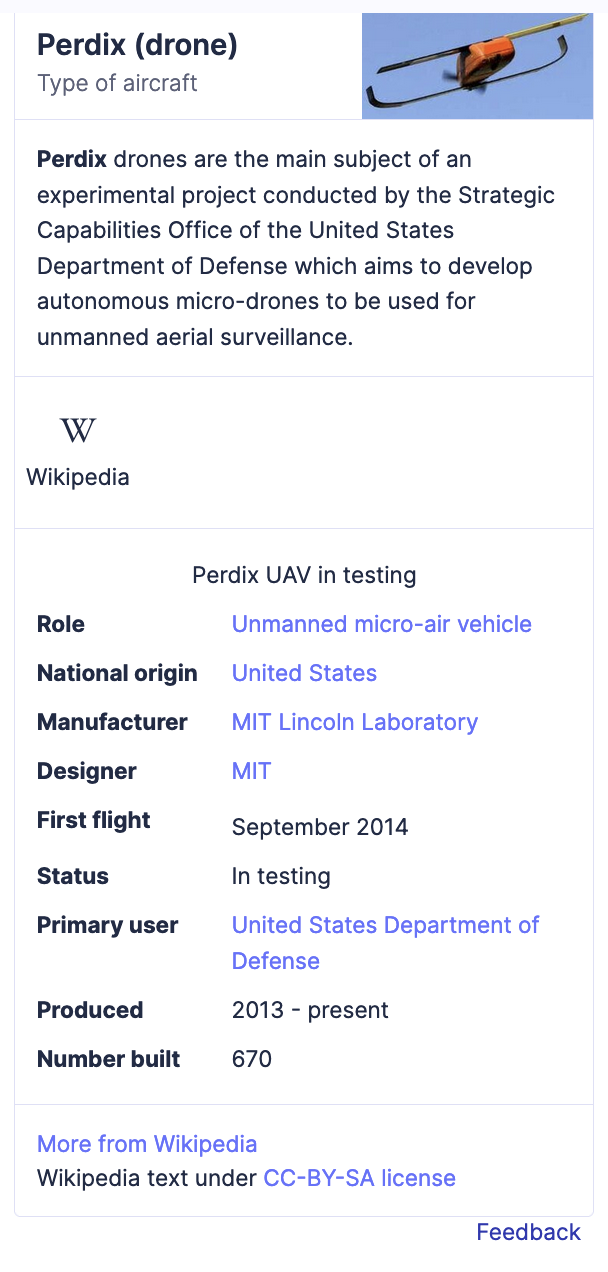The width and height of the screenshot is (608, 1272).
Task: Select the Type of aircraft subtitle
Action: 117,83
